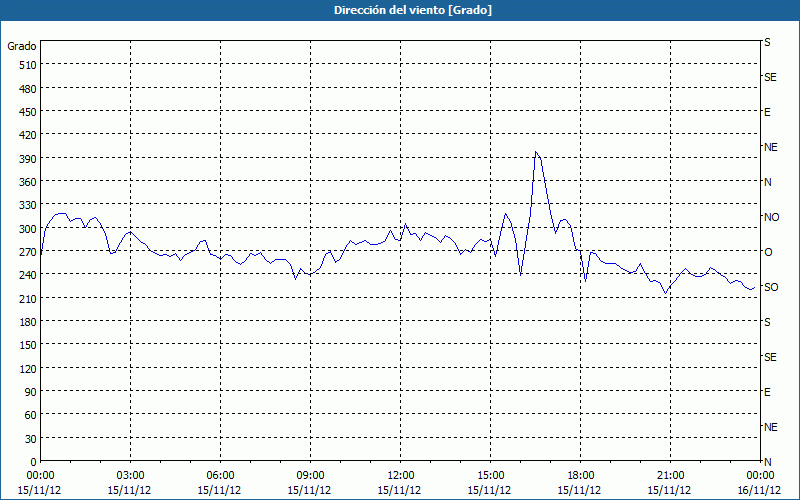Viewport: 800px width, 500px height.
Task: Select the 0 degree axis label
Action: click(x=34, y=462)
